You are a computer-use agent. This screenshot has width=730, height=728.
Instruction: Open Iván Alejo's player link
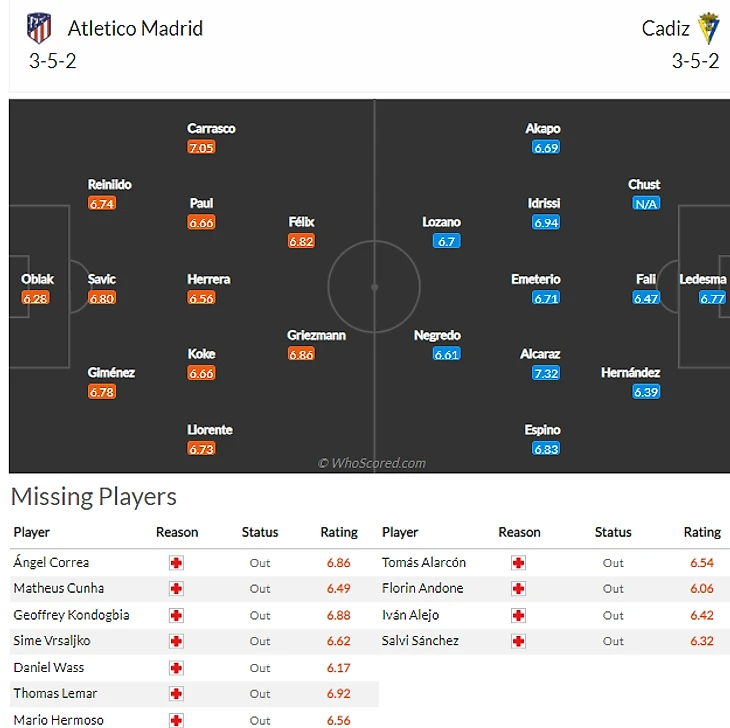click(x=410, y=615)
